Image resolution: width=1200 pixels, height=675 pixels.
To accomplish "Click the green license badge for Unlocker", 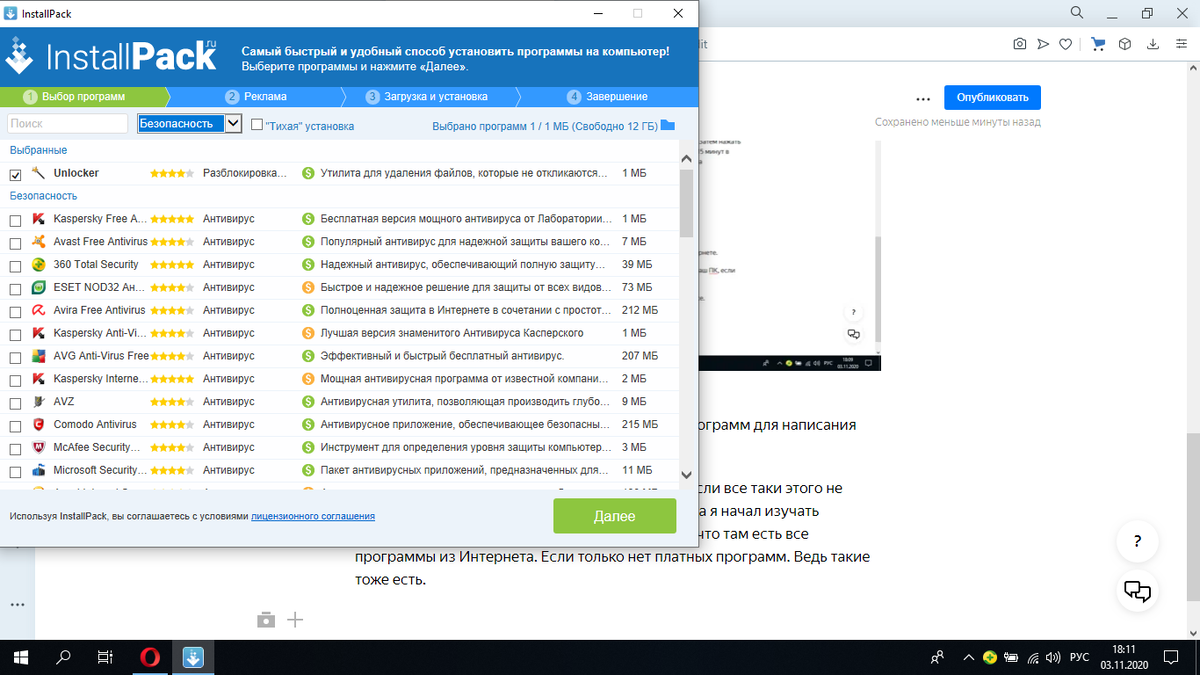I will tap(308, 173).
